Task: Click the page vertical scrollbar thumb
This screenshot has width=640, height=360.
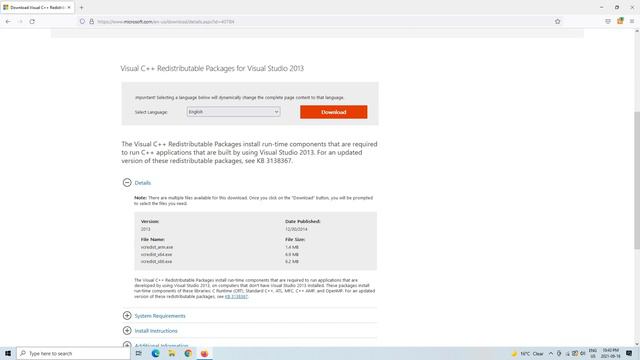Action: tap(637, 180)
